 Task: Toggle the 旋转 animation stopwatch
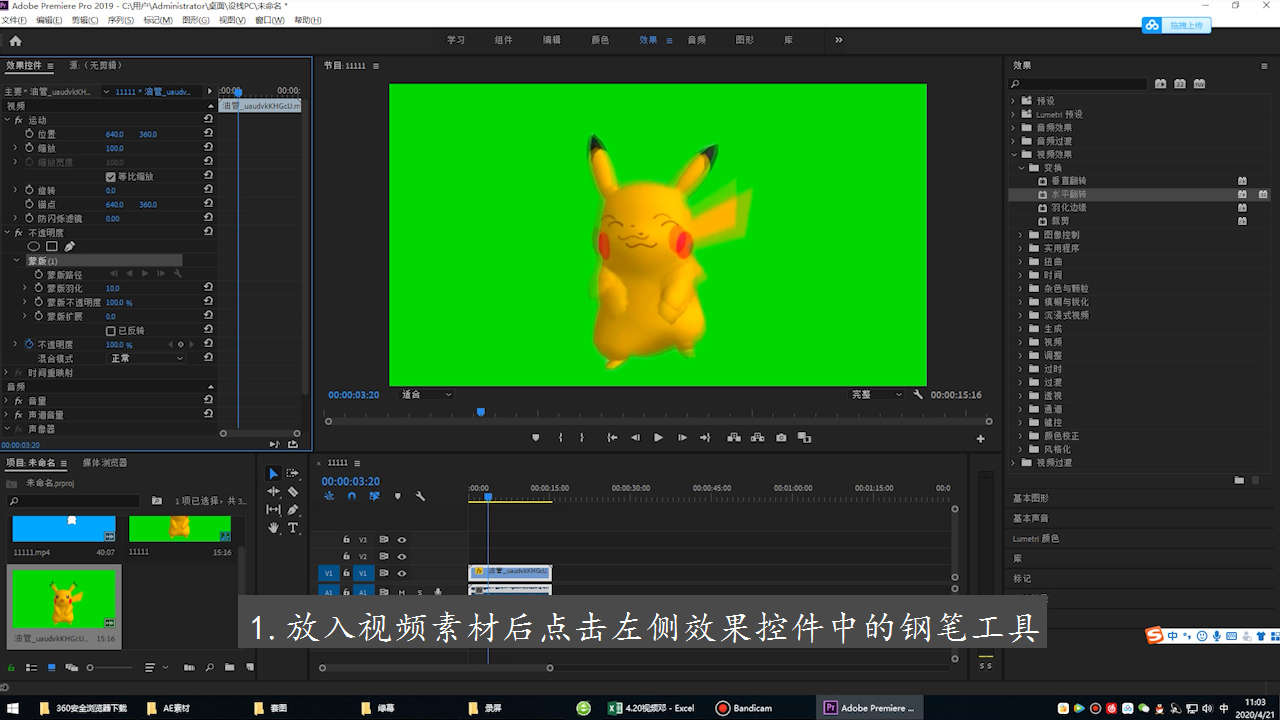[29, 190]
